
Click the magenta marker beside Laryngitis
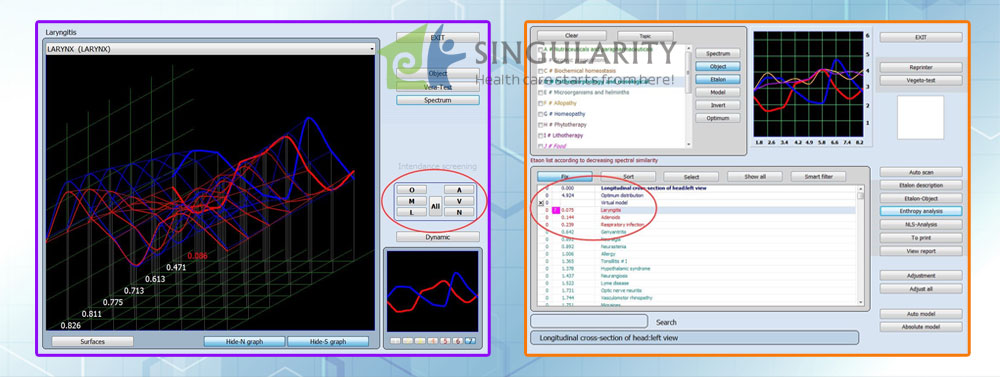555,210
